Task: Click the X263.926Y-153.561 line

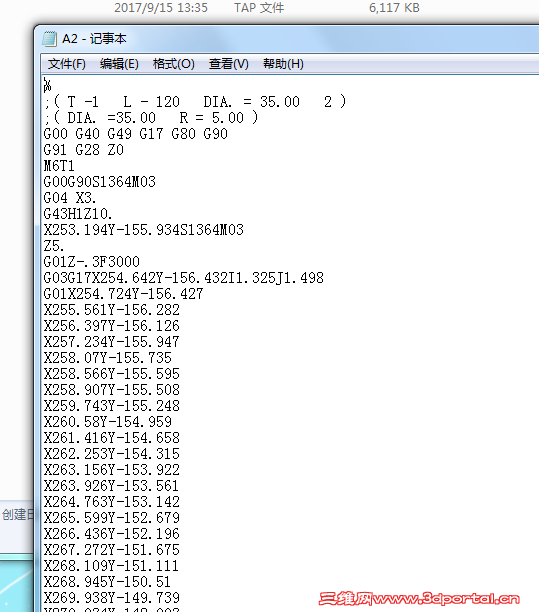Action: pyautogui.click(x=111, y=486)
